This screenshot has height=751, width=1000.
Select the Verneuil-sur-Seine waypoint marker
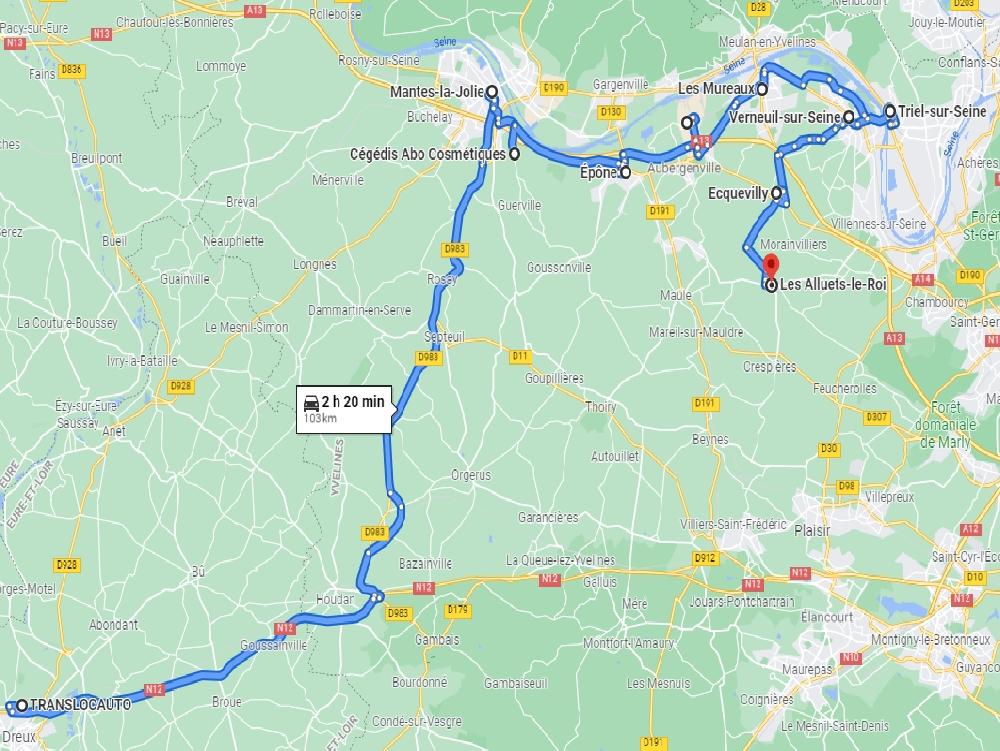pos(849,117)
